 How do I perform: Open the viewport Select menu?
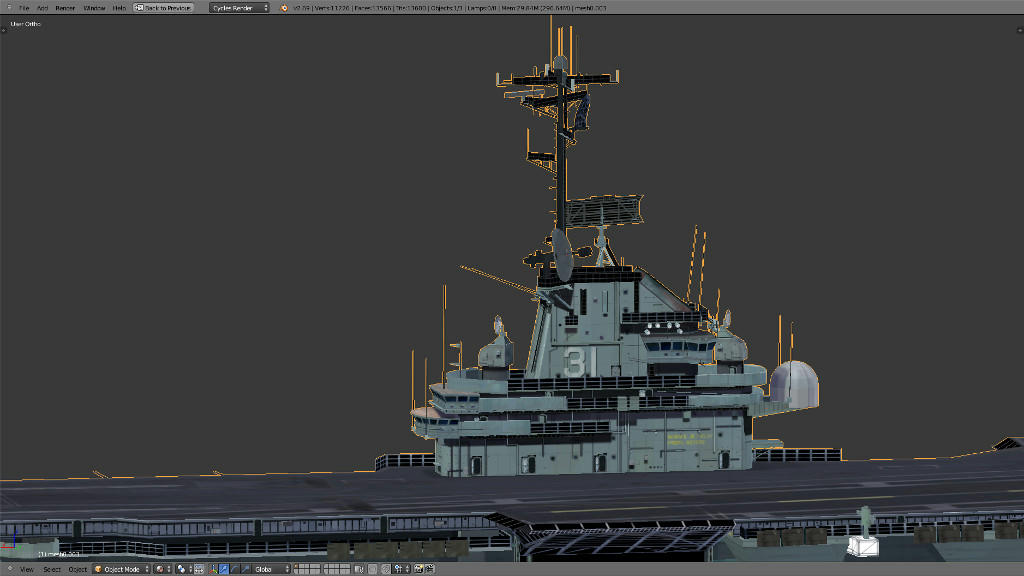pos(52,569)
